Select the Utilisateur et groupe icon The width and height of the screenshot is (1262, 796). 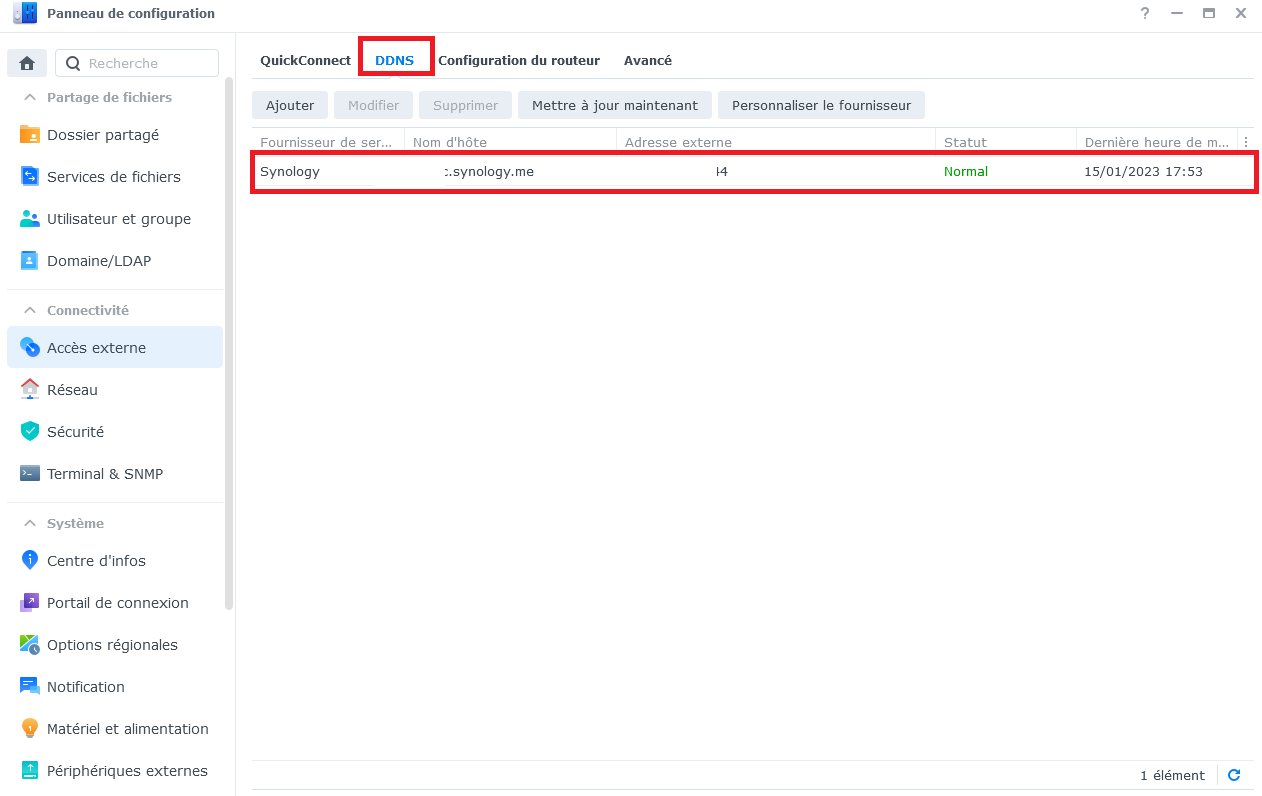(x=30, y=219)
